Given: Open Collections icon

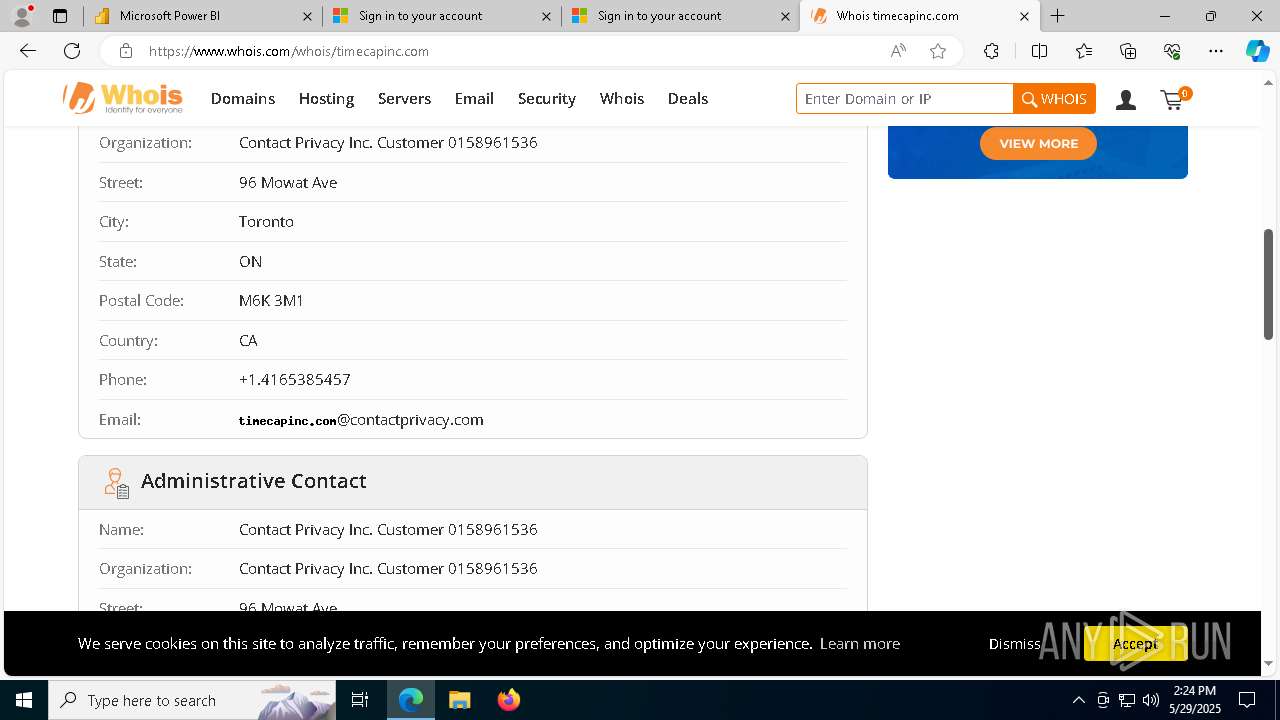Looking at the screenshot, I should click(1128, 51).
